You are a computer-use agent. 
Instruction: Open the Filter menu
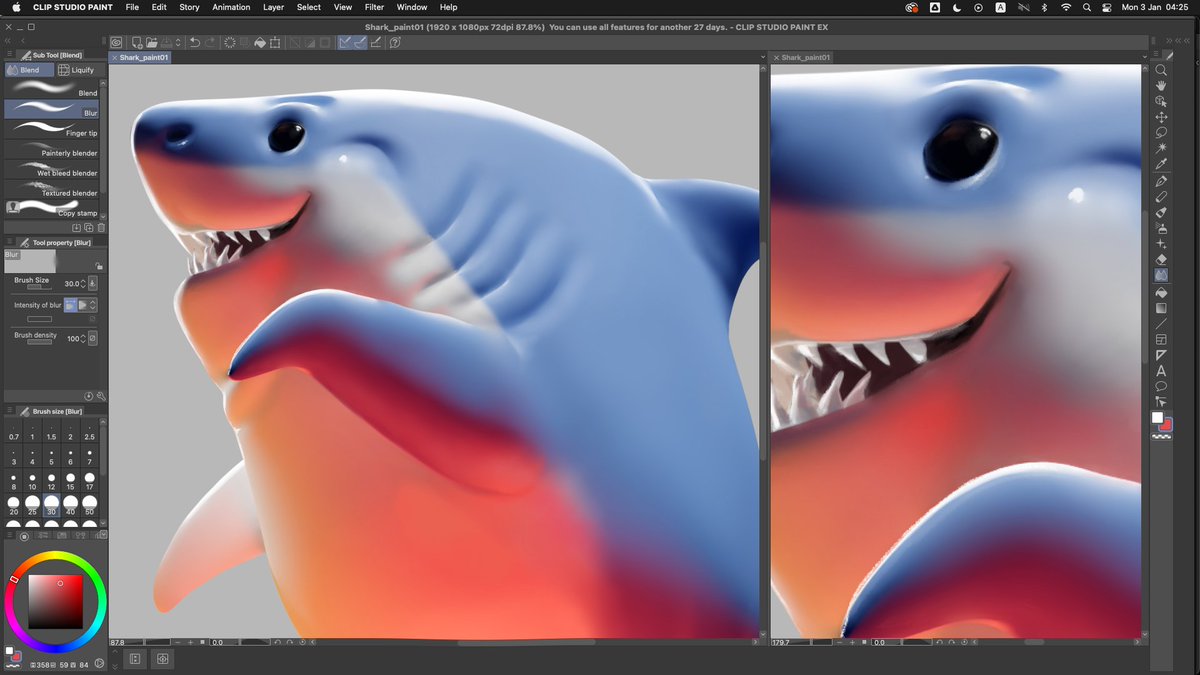[x=374, y=7]
